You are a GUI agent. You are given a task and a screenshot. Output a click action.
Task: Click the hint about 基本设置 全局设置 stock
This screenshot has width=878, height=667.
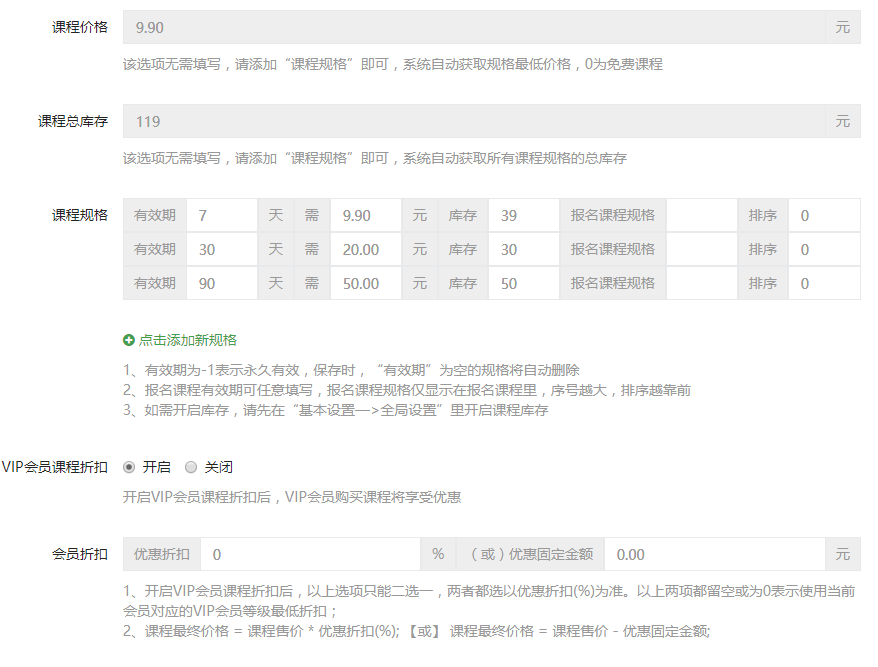pos(335,411)
